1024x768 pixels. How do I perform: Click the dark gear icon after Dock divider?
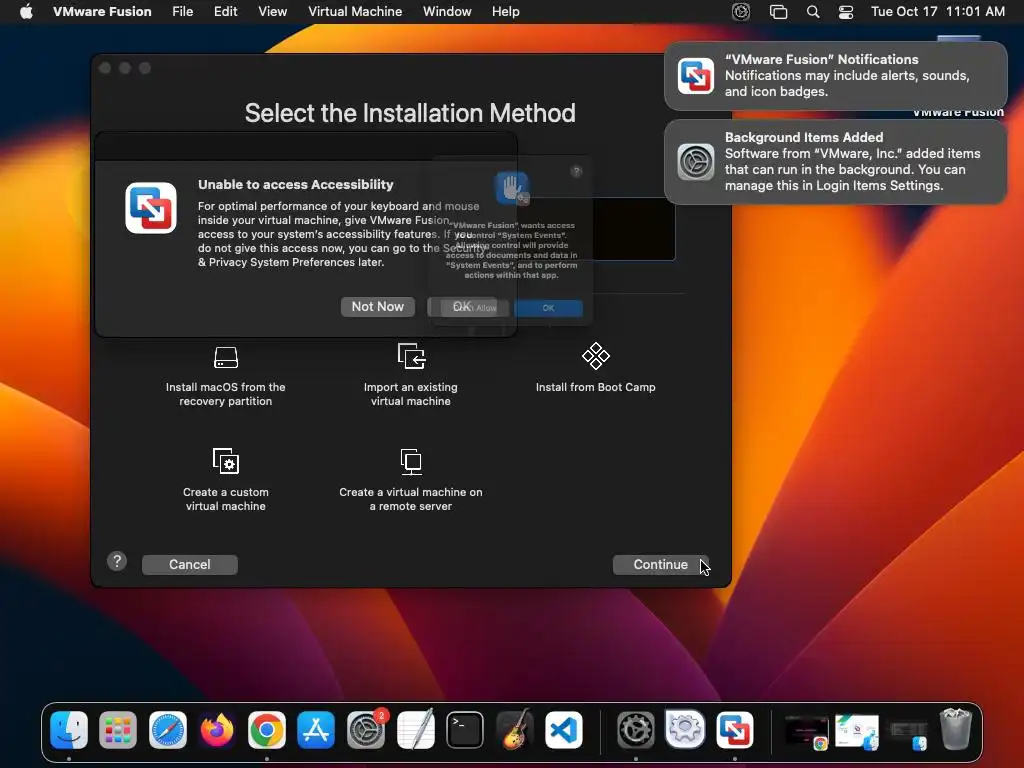coord(635,729)
